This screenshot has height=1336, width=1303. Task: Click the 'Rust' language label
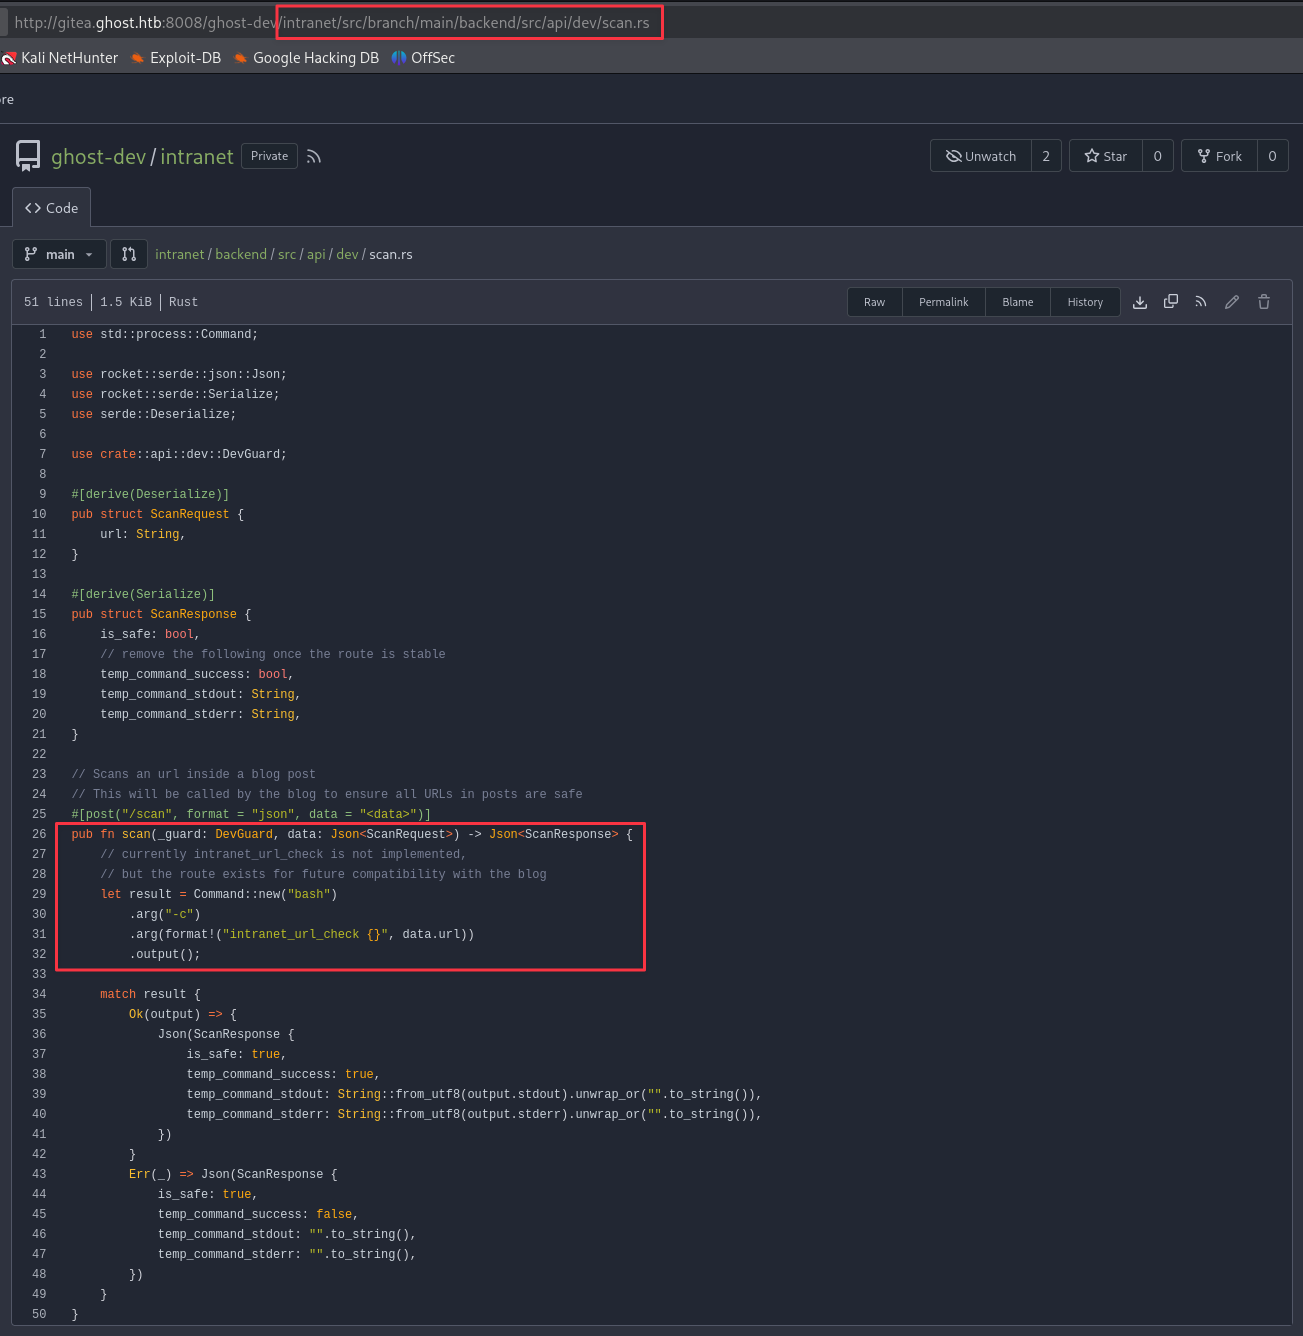pos(183,302)
